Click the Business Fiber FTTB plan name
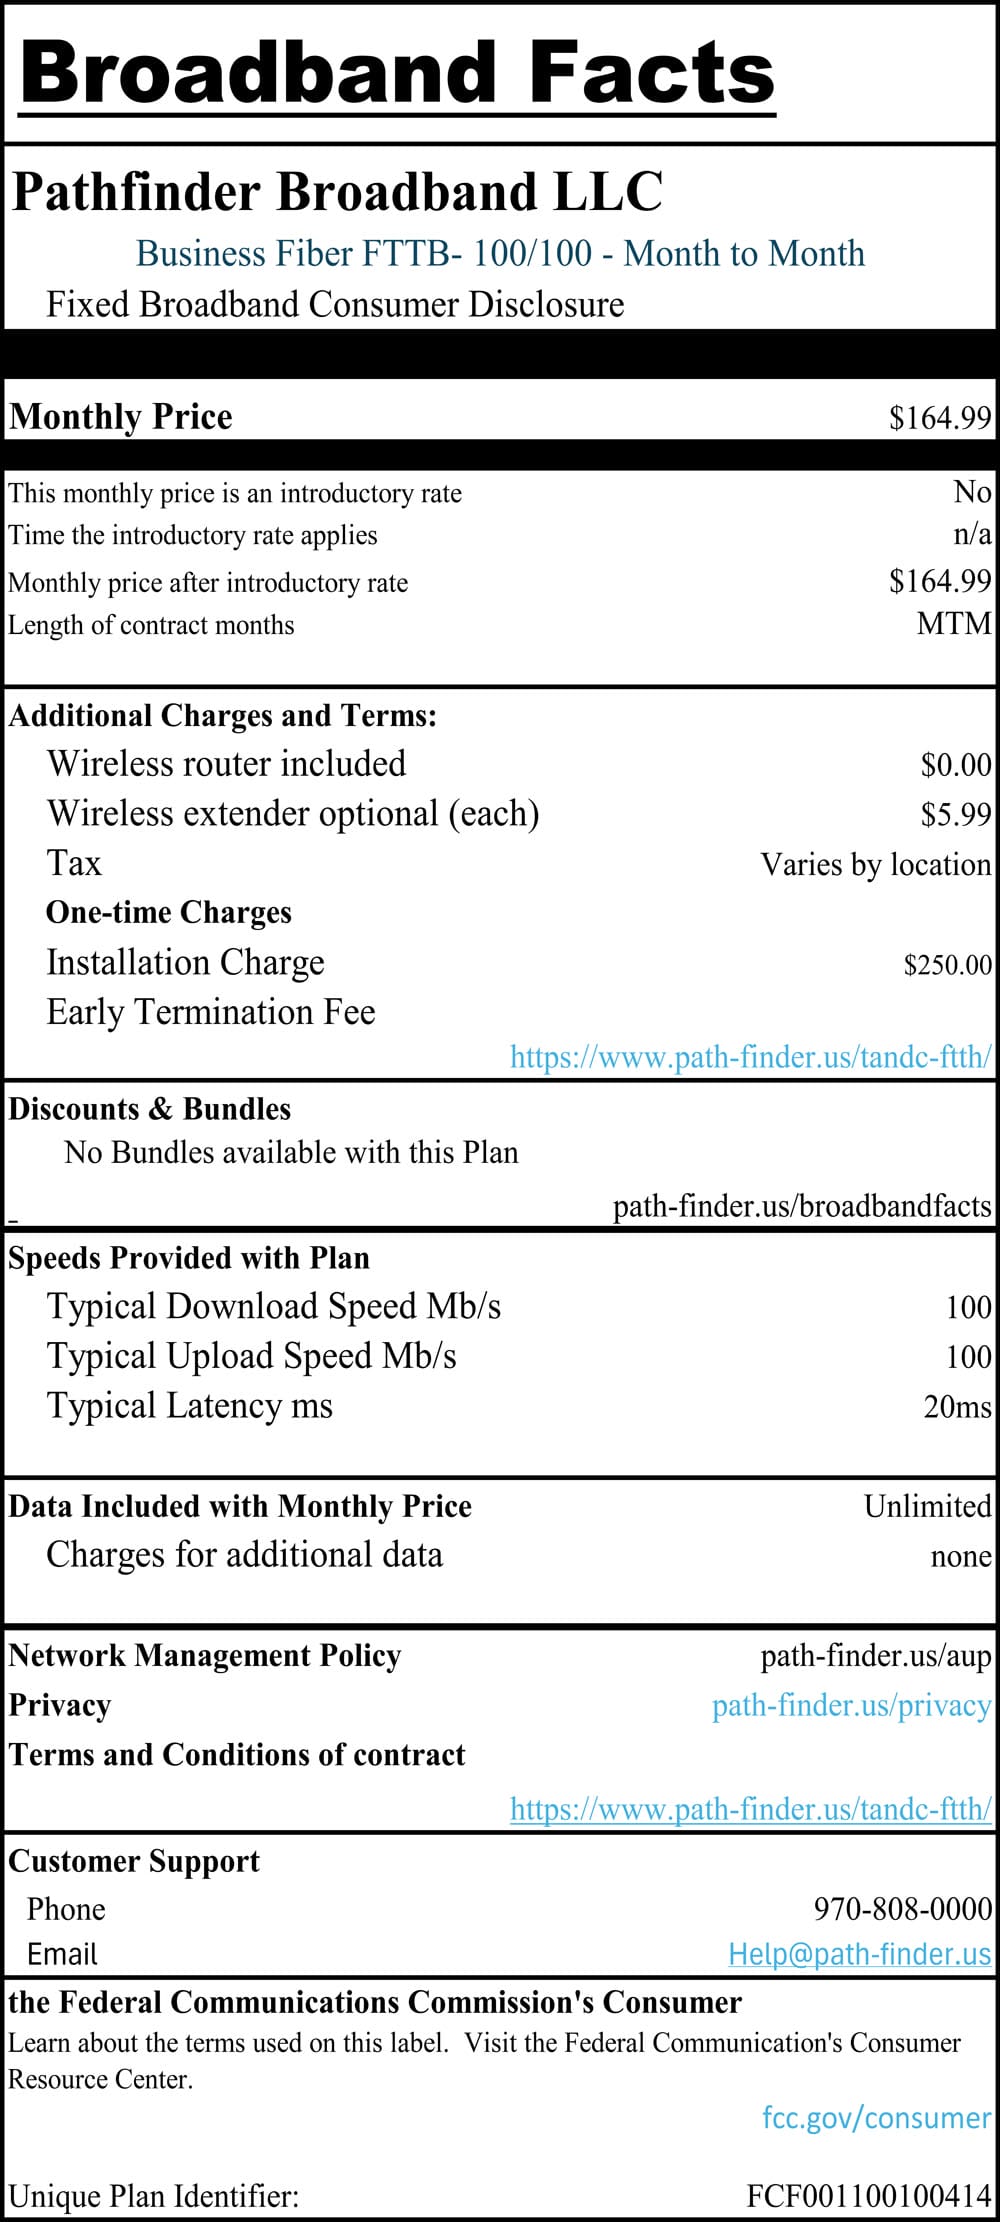The height and width of the screenshot is (2222, 1000). pyautogui.click(x=500, y=254)
